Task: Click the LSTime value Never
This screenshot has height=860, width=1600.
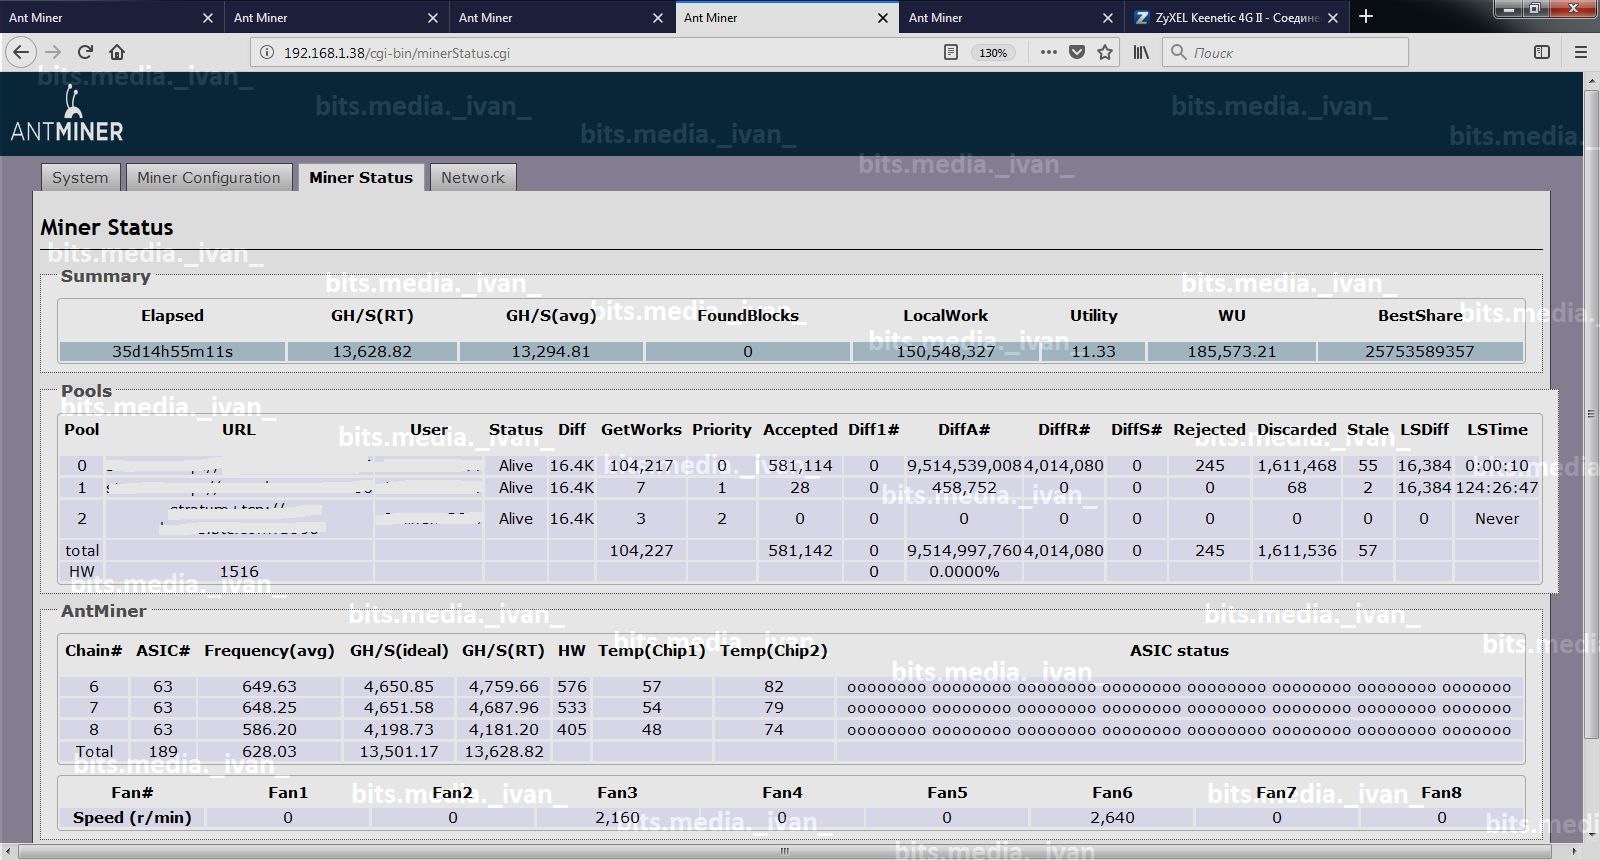Action: 1497,518
